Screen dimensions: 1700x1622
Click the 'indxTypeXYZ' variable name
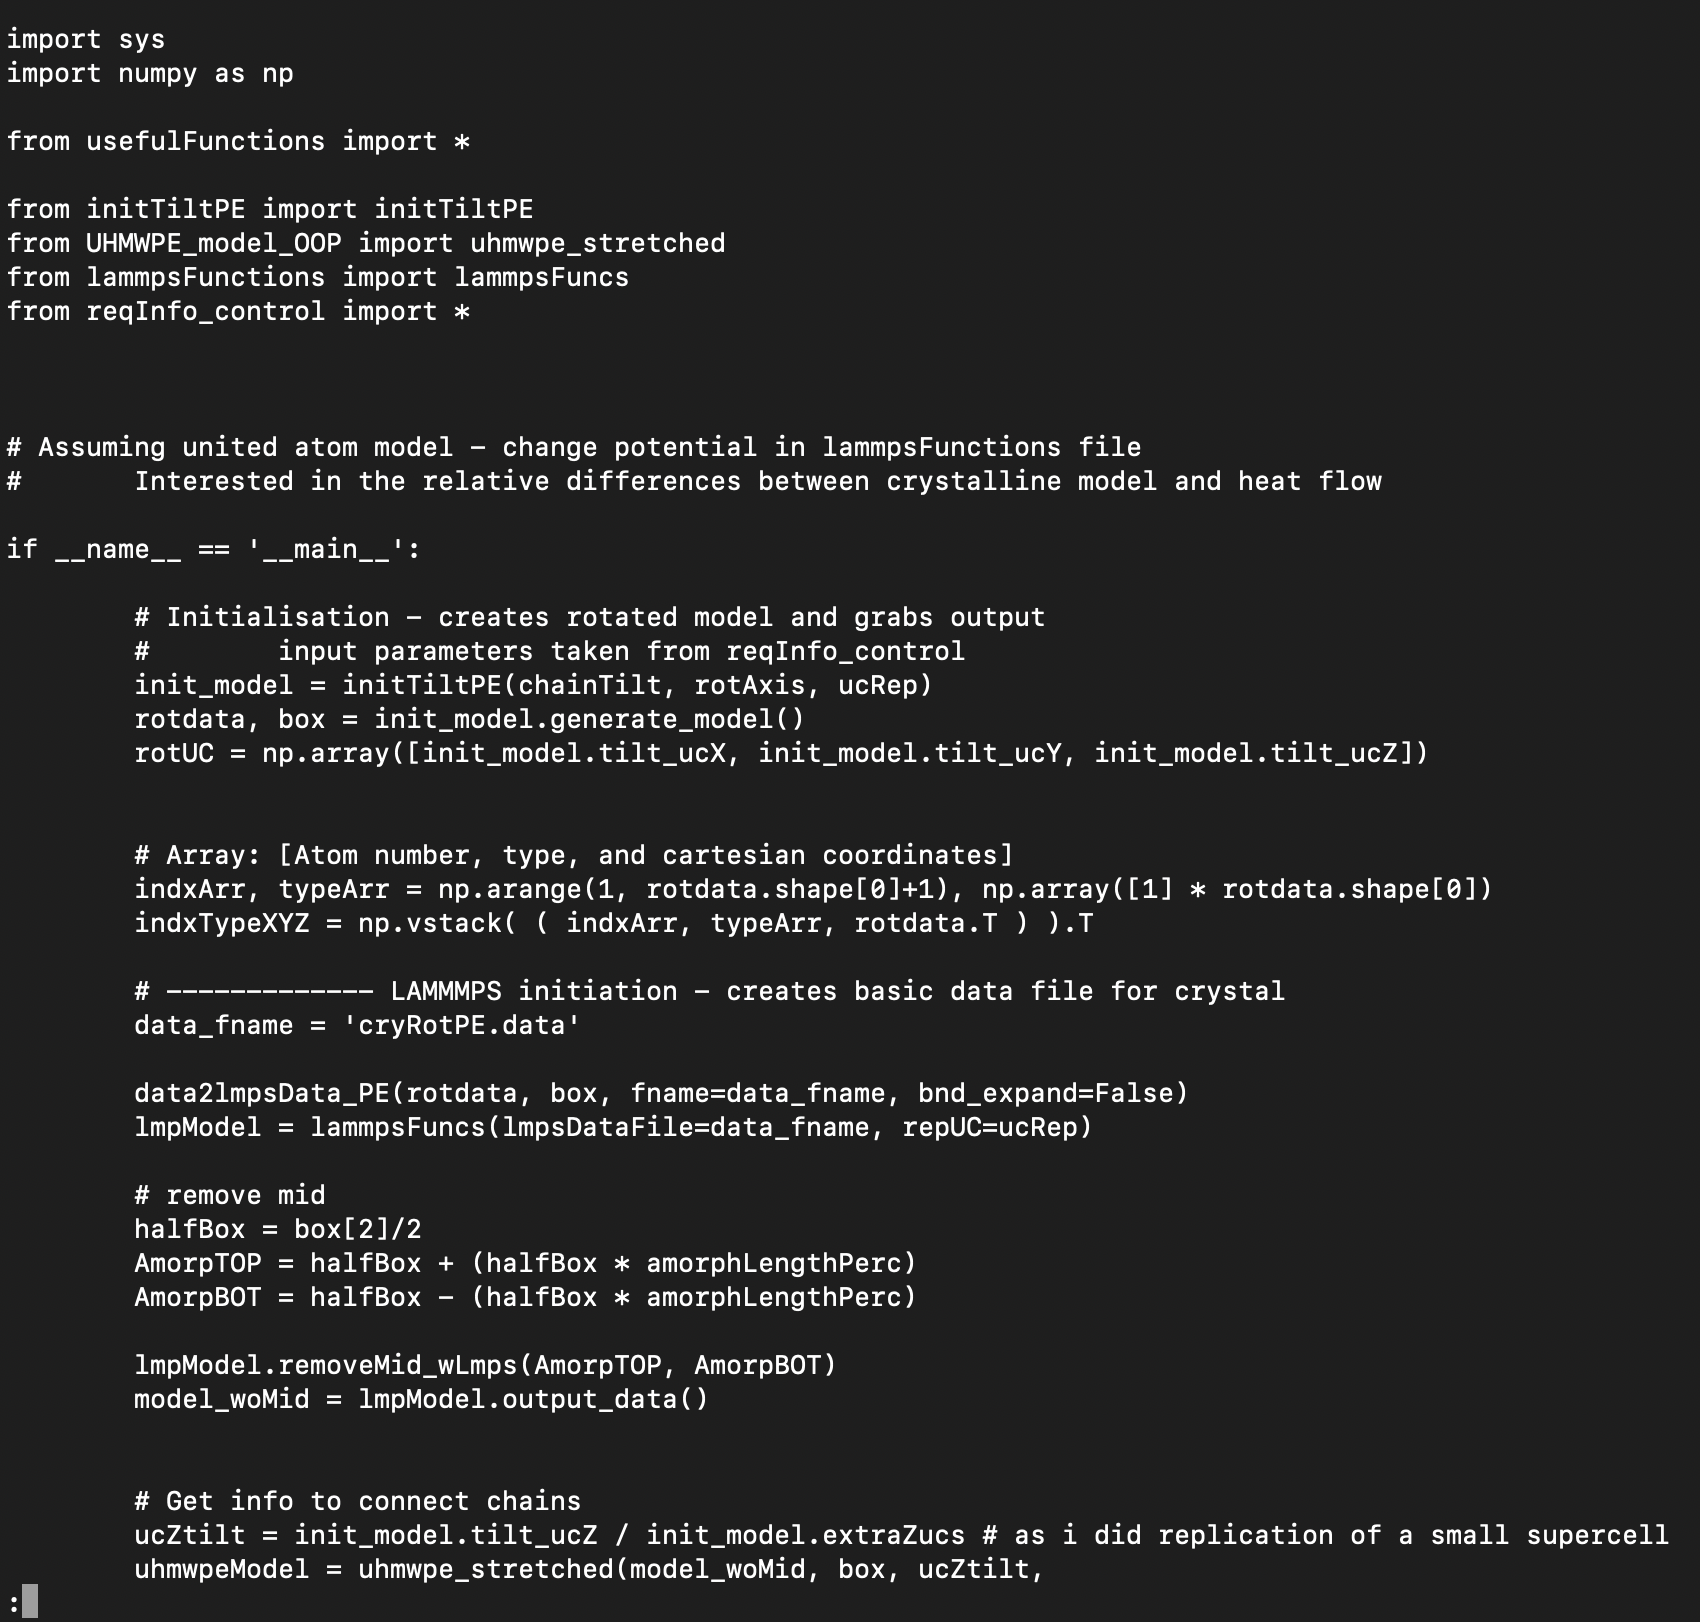point(222,924)
